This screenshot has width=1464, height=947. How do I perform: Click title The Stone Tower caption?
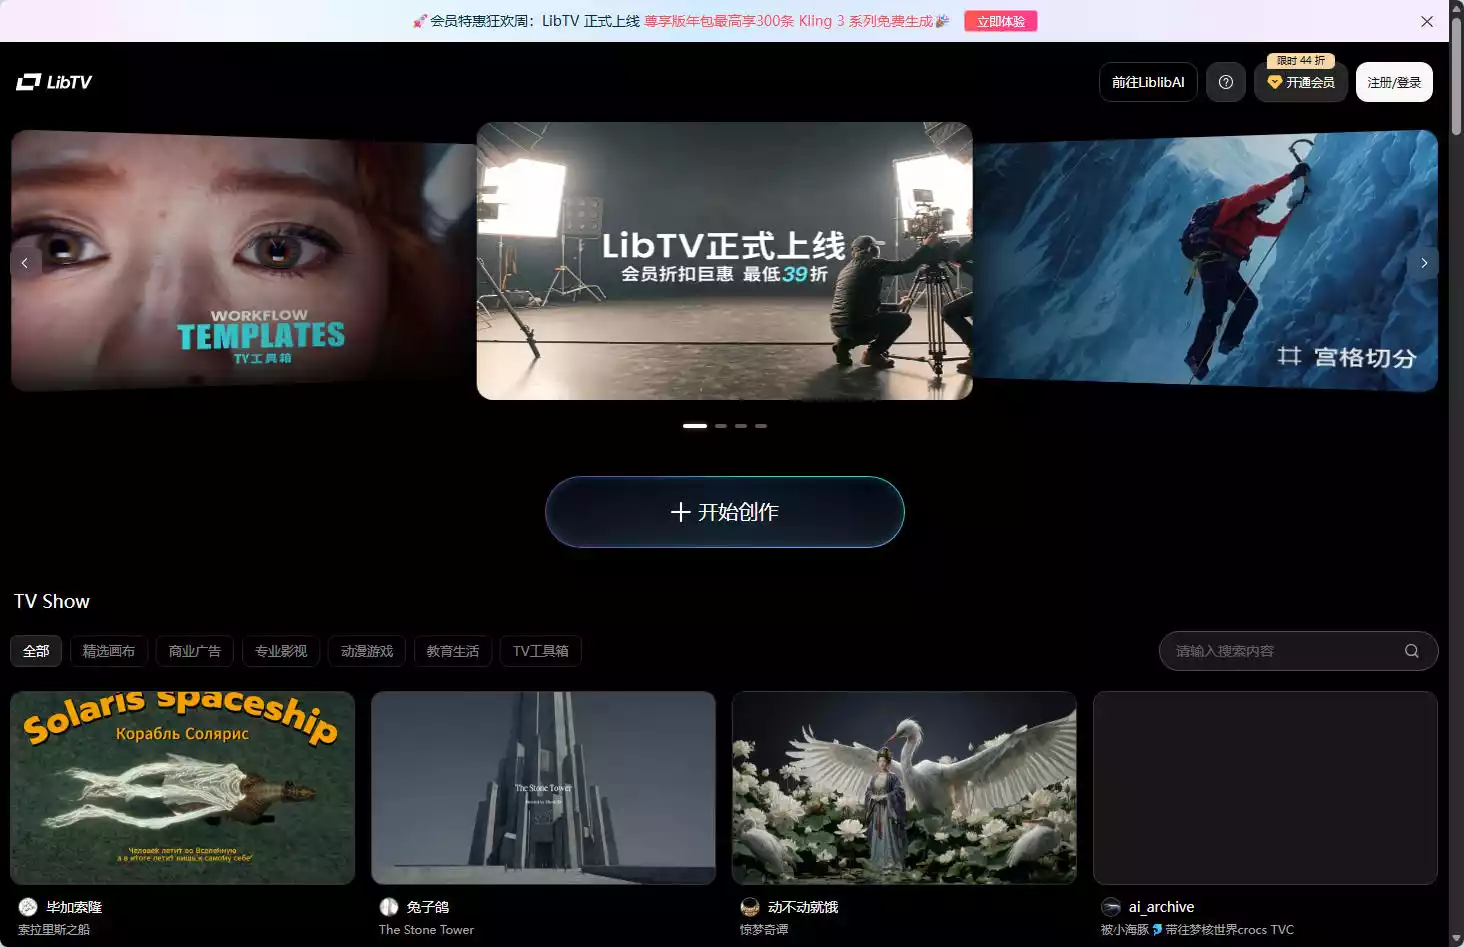tap(426, 930)
